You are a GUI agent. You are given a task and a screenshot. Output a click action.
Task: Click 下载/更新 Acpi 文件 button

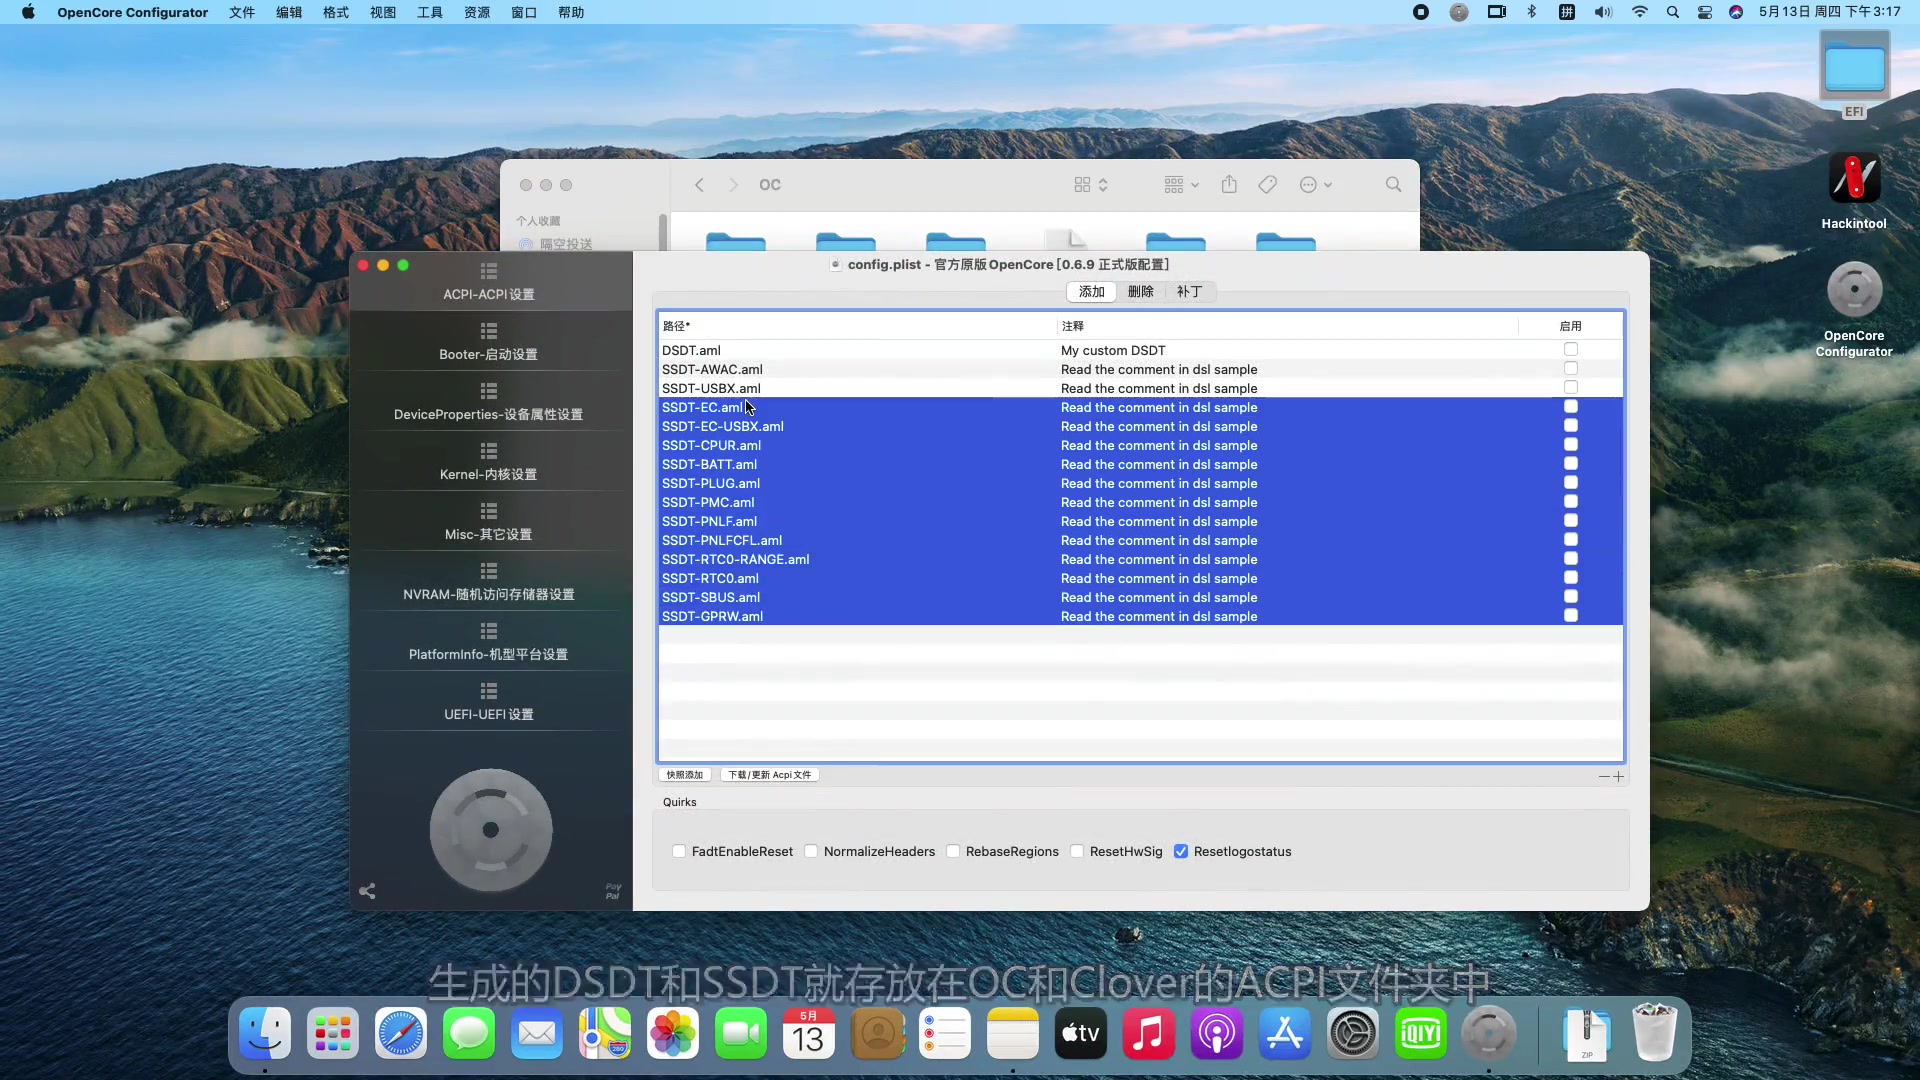(770, 775)
